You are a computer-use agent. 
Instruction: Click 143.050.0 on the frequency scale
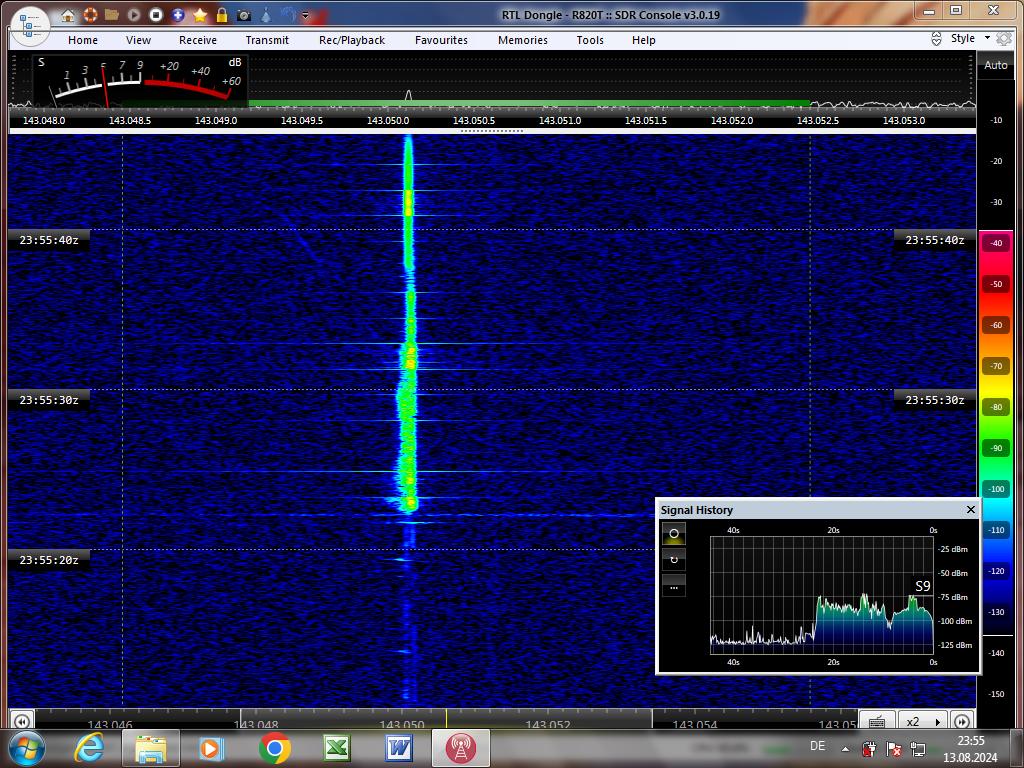(x=388, y=121)
